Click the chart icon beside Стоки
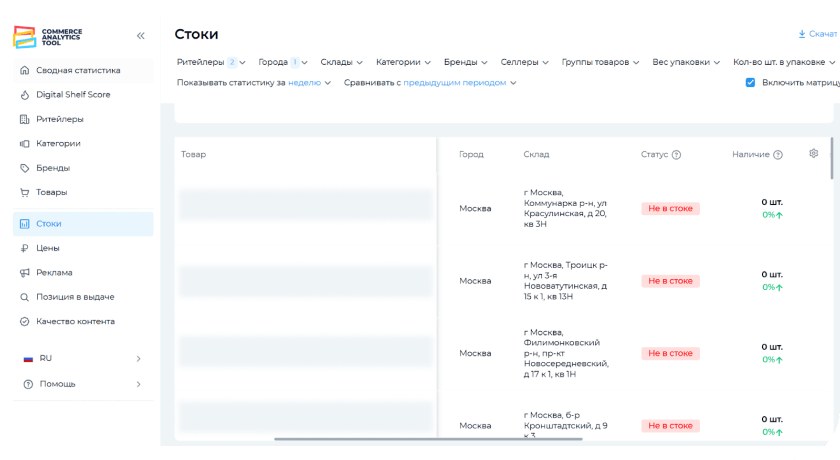Screen dimensions: 840x460 pyautogui.click(x=24, y=224)
